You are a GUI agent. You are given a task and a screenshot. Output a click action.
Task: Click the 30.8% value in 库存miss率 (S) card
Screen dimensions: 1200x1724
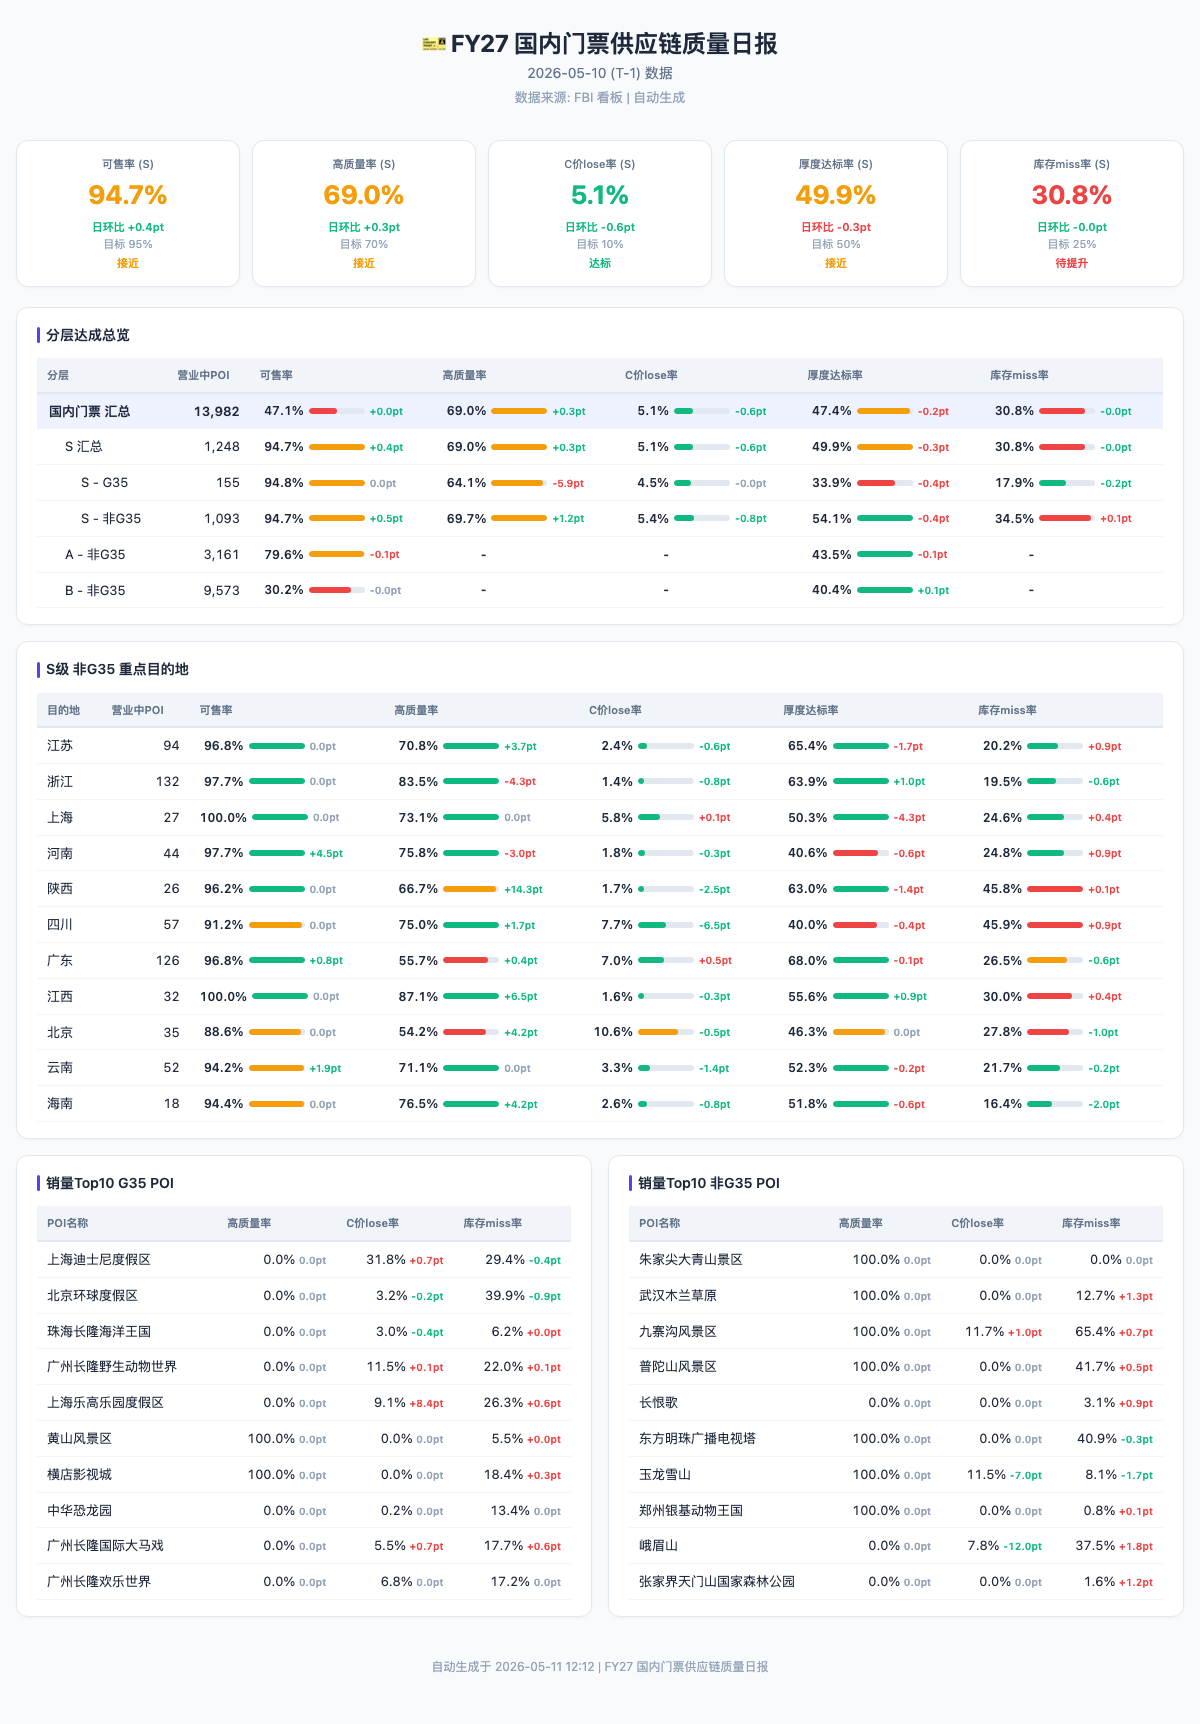[1072, 195]
